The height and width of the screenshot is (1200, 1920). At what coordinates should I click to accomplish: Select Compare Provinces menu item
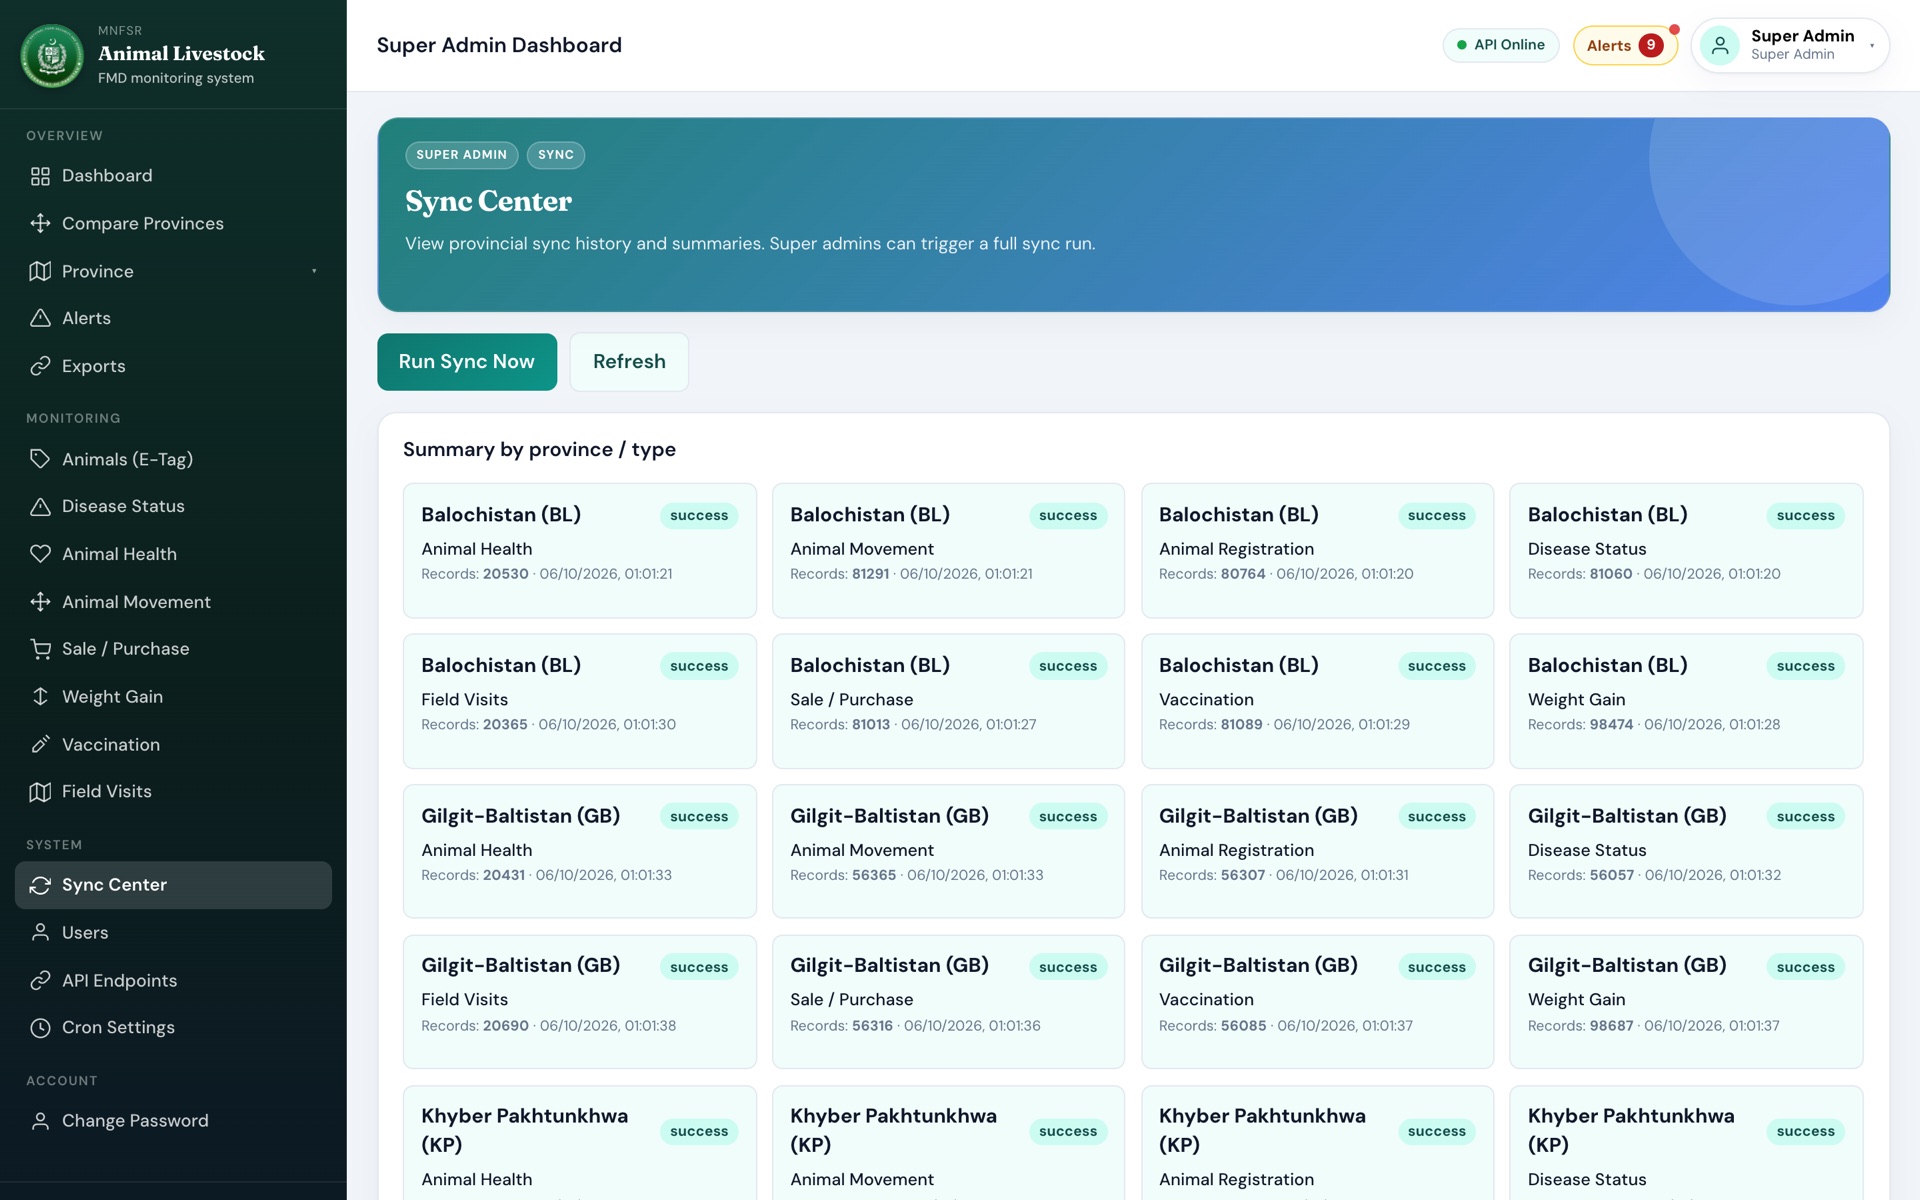pos(173,223)
